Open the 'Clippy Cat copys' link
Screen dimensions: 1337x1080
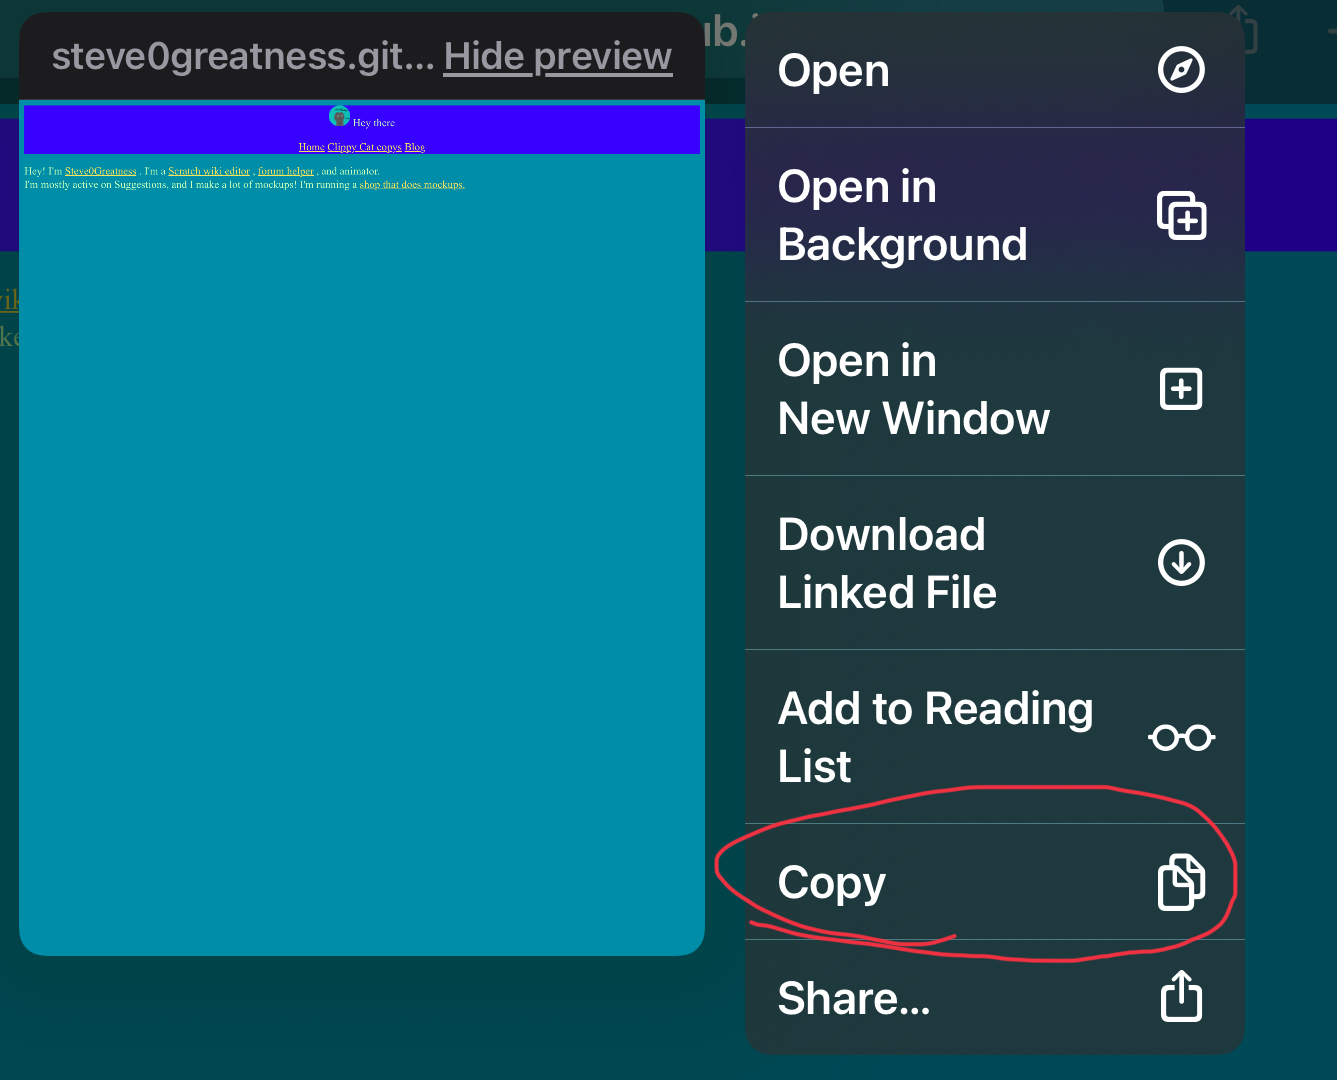(x=364, y=147)
